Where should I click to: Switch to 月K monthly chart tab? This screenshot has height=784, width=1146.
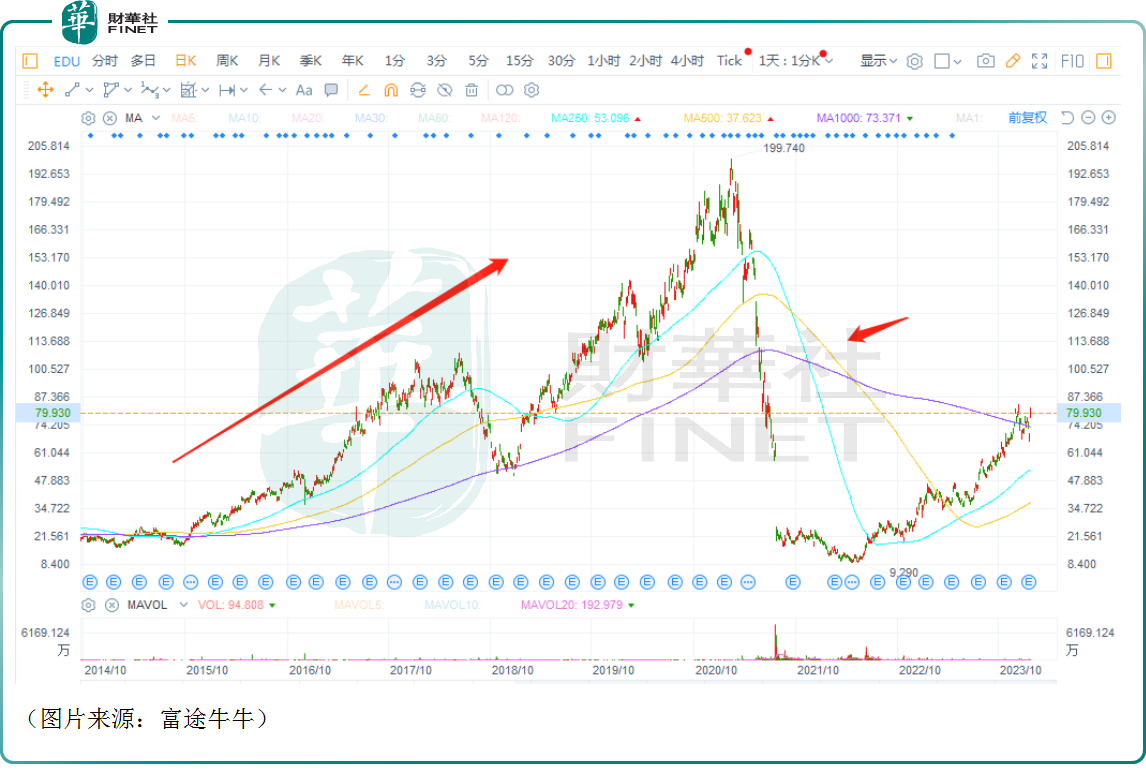click(x=269, y=61)
